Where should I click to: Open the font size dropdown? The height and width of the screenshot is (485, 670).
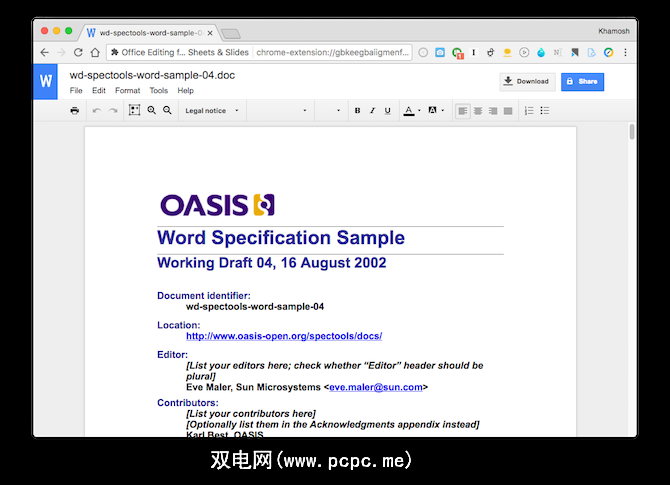[x=330, y=111]
